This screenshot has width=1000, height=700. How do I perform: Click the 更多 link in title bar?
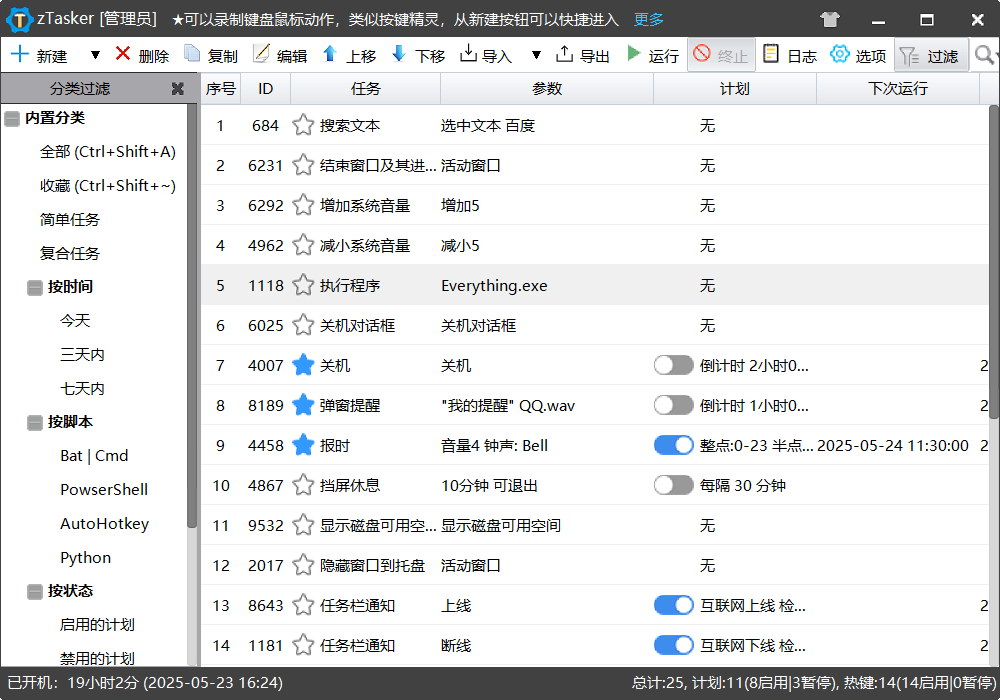click(x=648, y=19)
